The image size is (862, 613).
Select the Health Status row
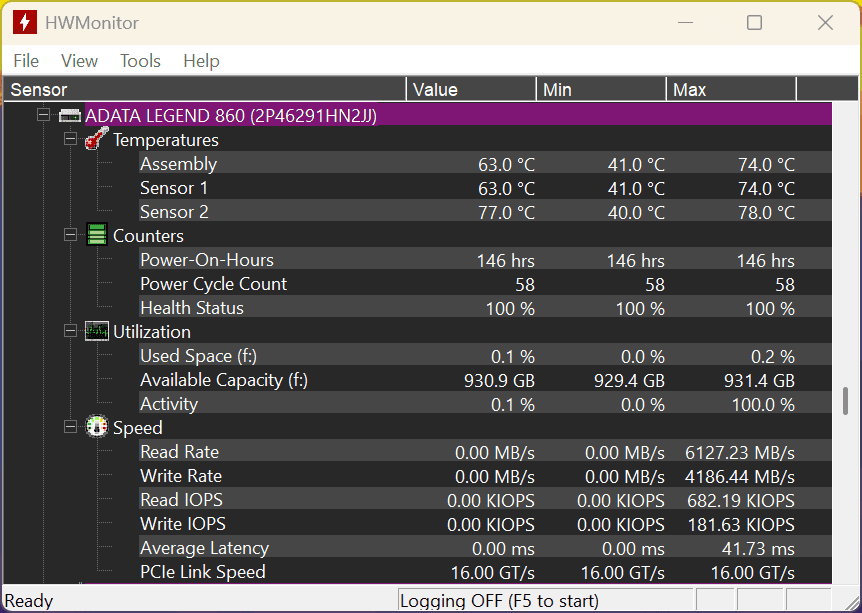click(x=485, y=308)
